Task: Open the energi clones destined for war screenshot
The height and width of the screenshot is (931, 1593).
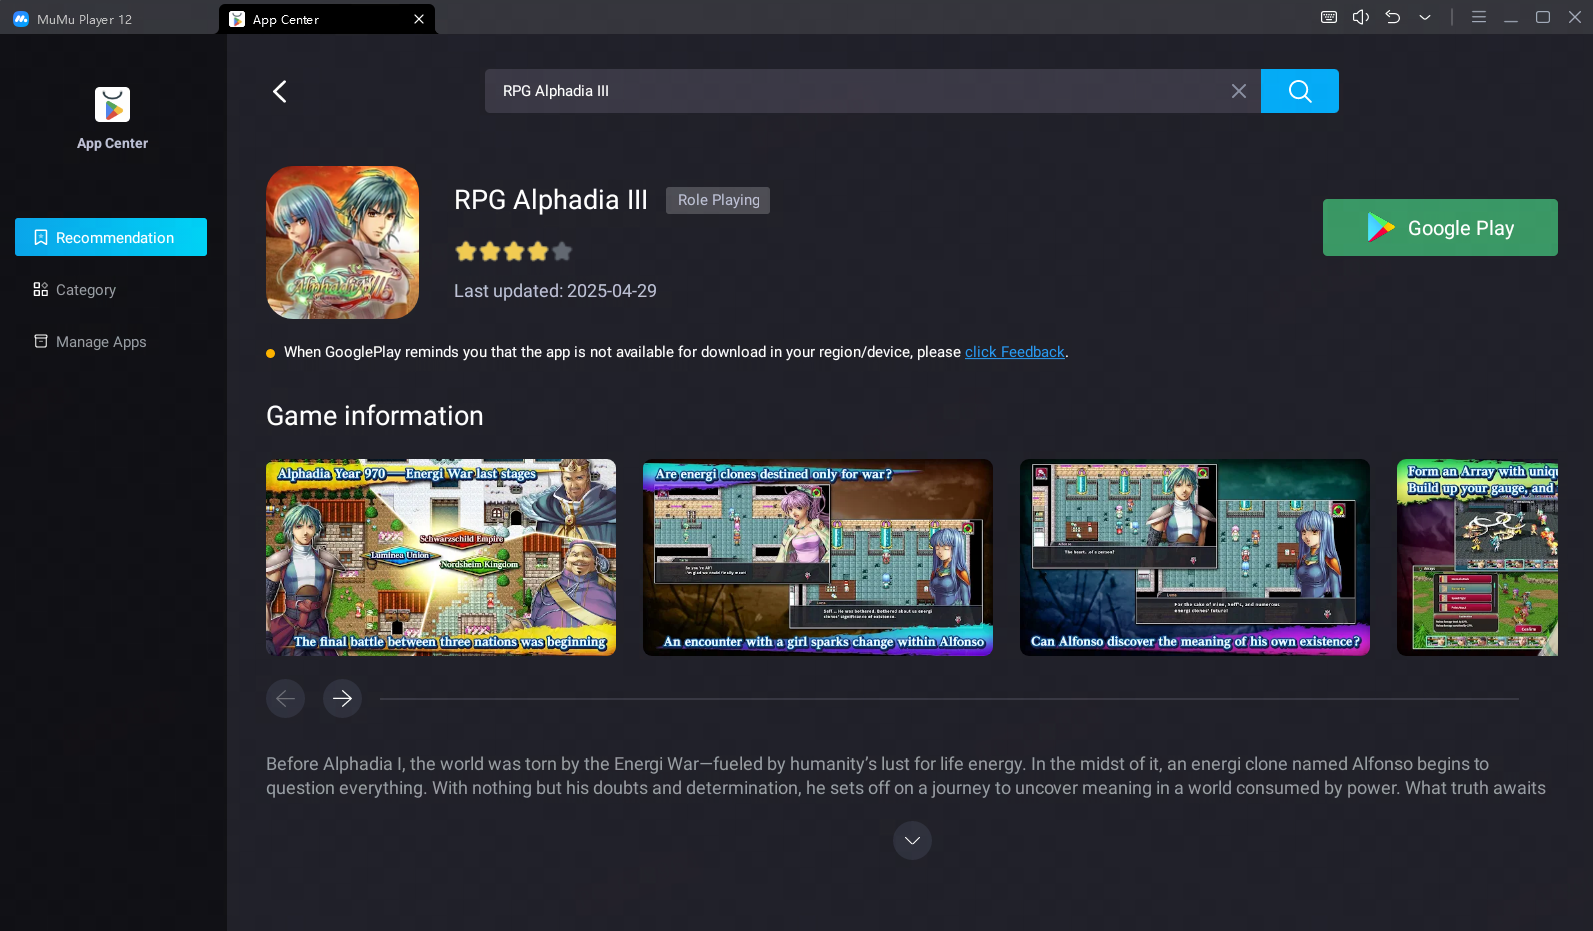Action: click(818, 557)
